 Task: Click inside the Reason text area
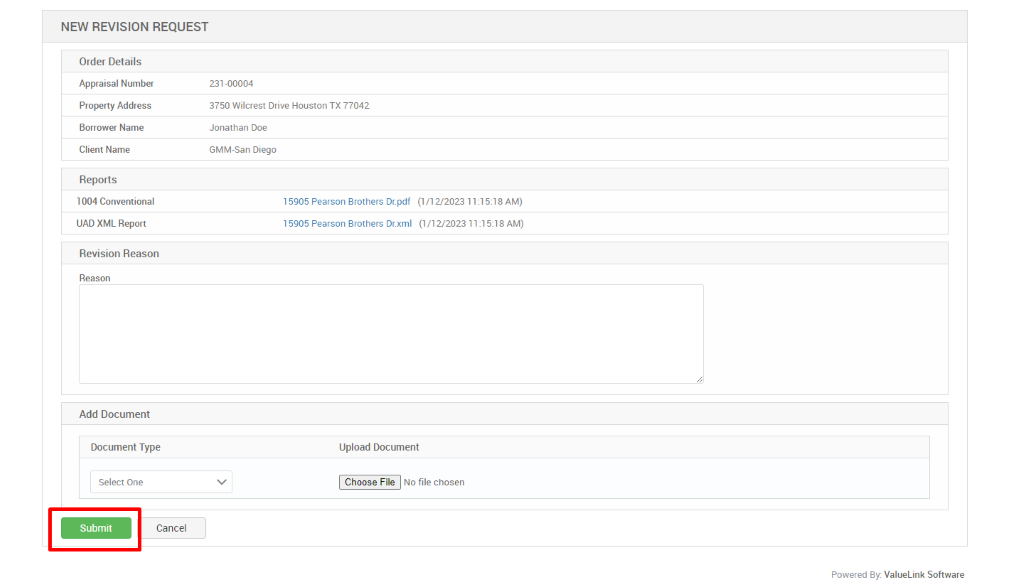click(390, 330)
